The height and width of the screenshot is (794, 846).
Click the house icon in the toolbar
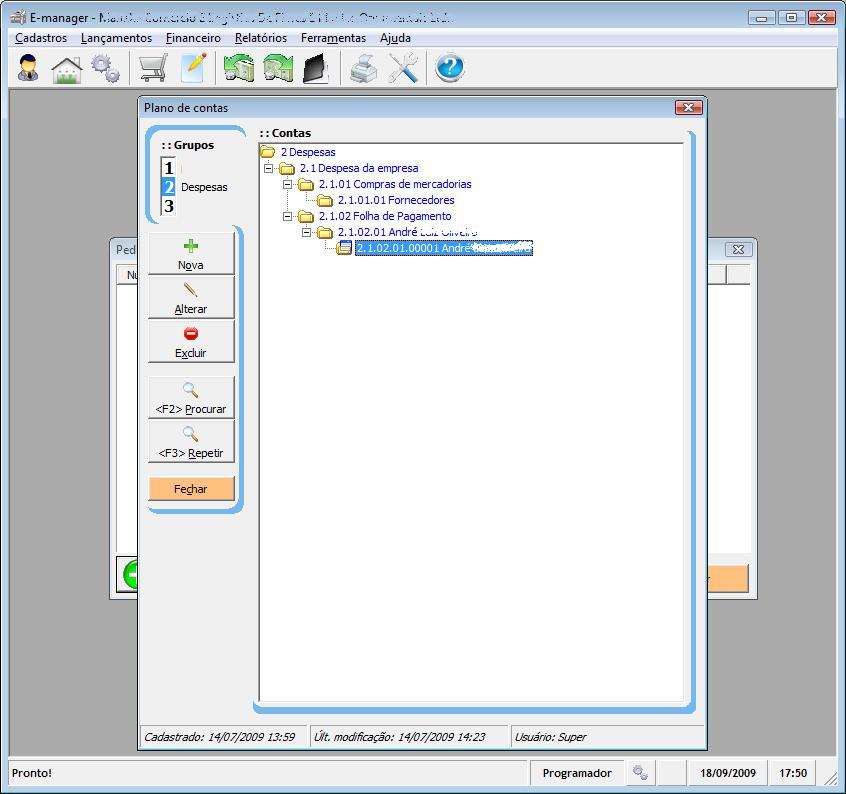tap(67, 69)
